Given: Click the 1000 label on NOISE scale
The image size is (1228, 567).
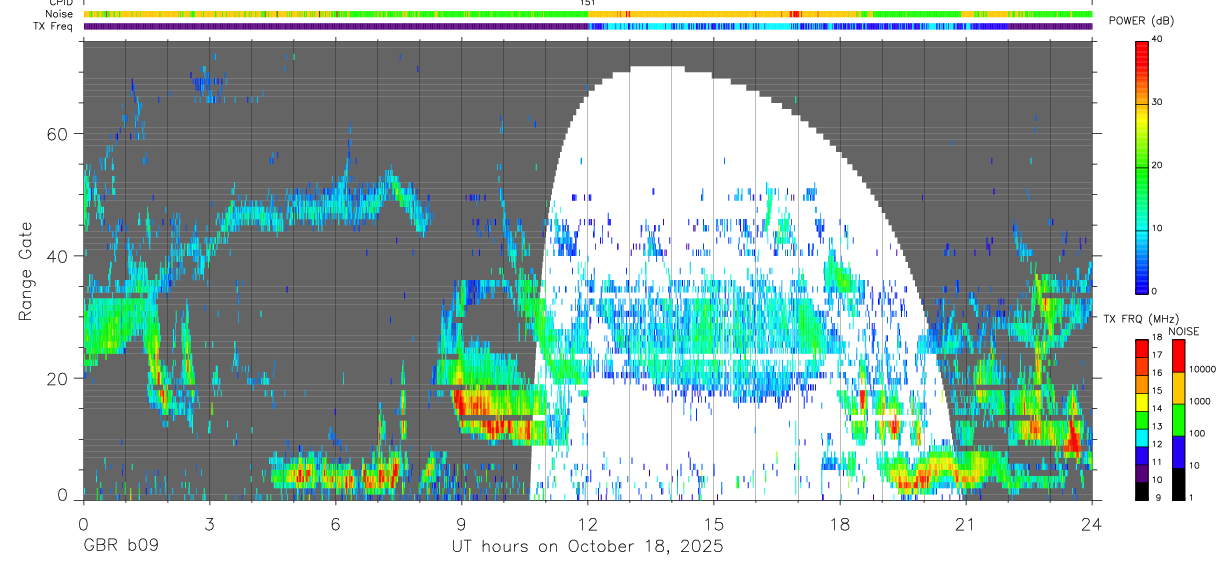Looking at the screenshot, I should coord(1199,401).
